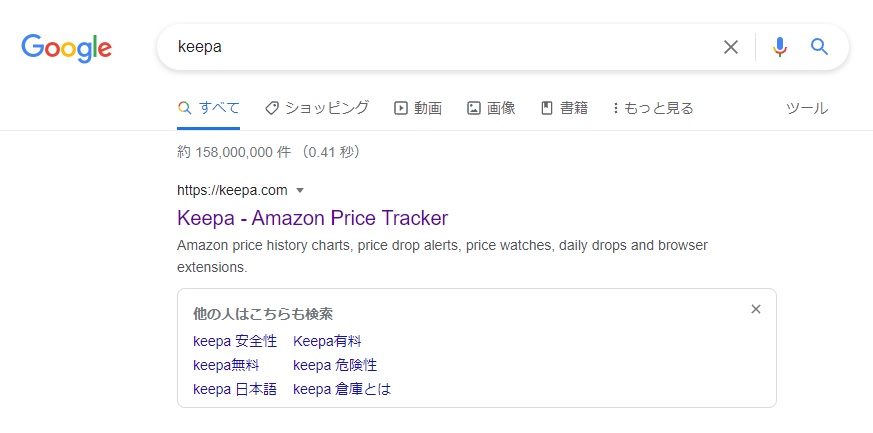Screen dimensions: 873x433
Task: Switch to the ショッピング tab
Action: (x=317, y=108)
